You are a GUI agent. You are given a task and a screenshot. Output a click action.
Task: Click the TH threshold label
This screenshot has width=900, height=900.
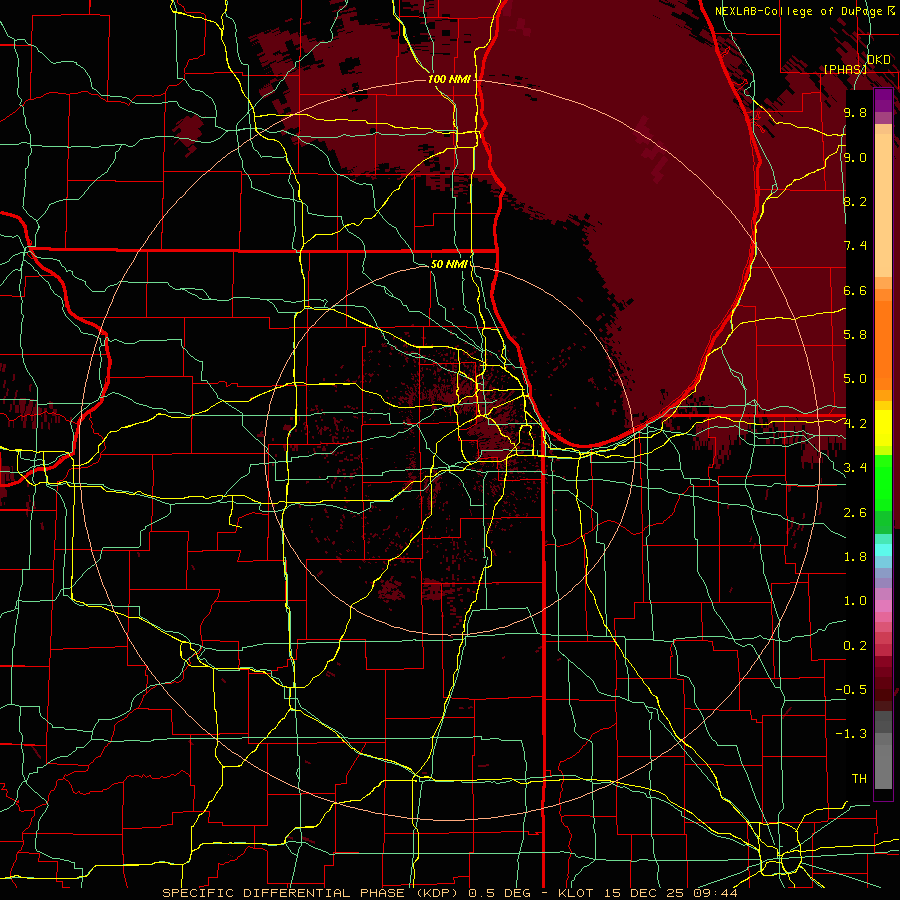tap(859, 779)
